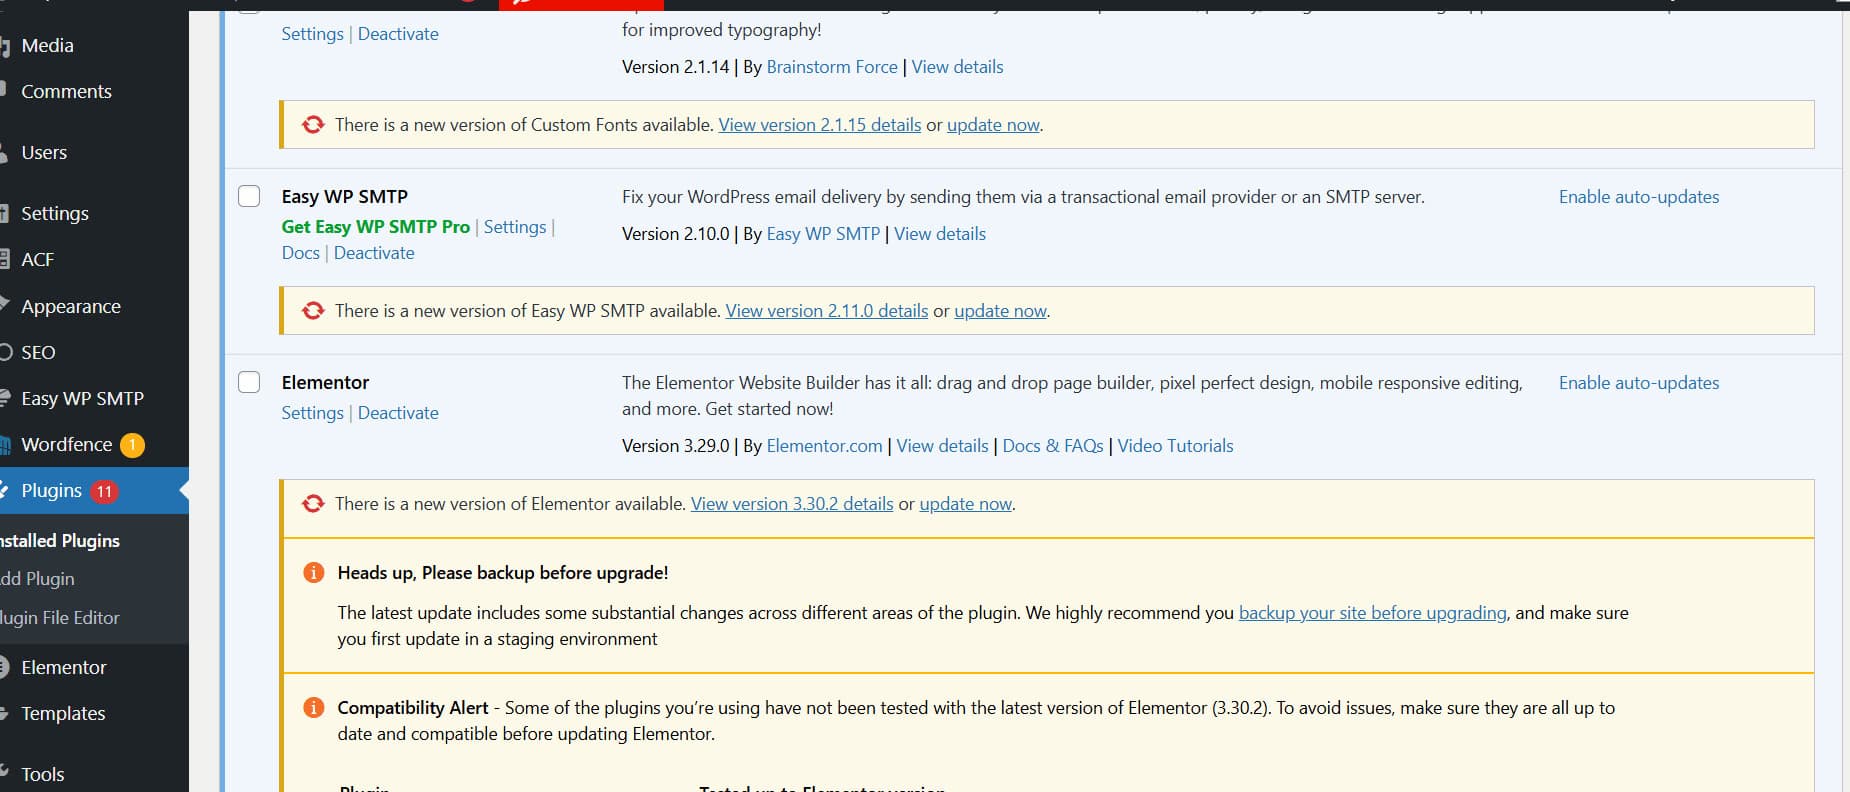
Task: Open Tools sidebar menu
Action: click(x=42, y=774)
